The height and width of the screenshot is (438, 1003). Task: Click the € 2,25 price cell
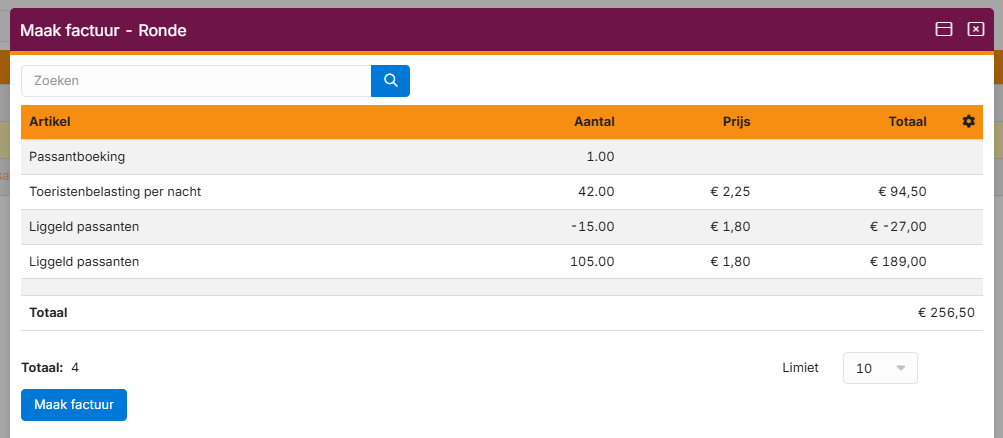[730, 192]
